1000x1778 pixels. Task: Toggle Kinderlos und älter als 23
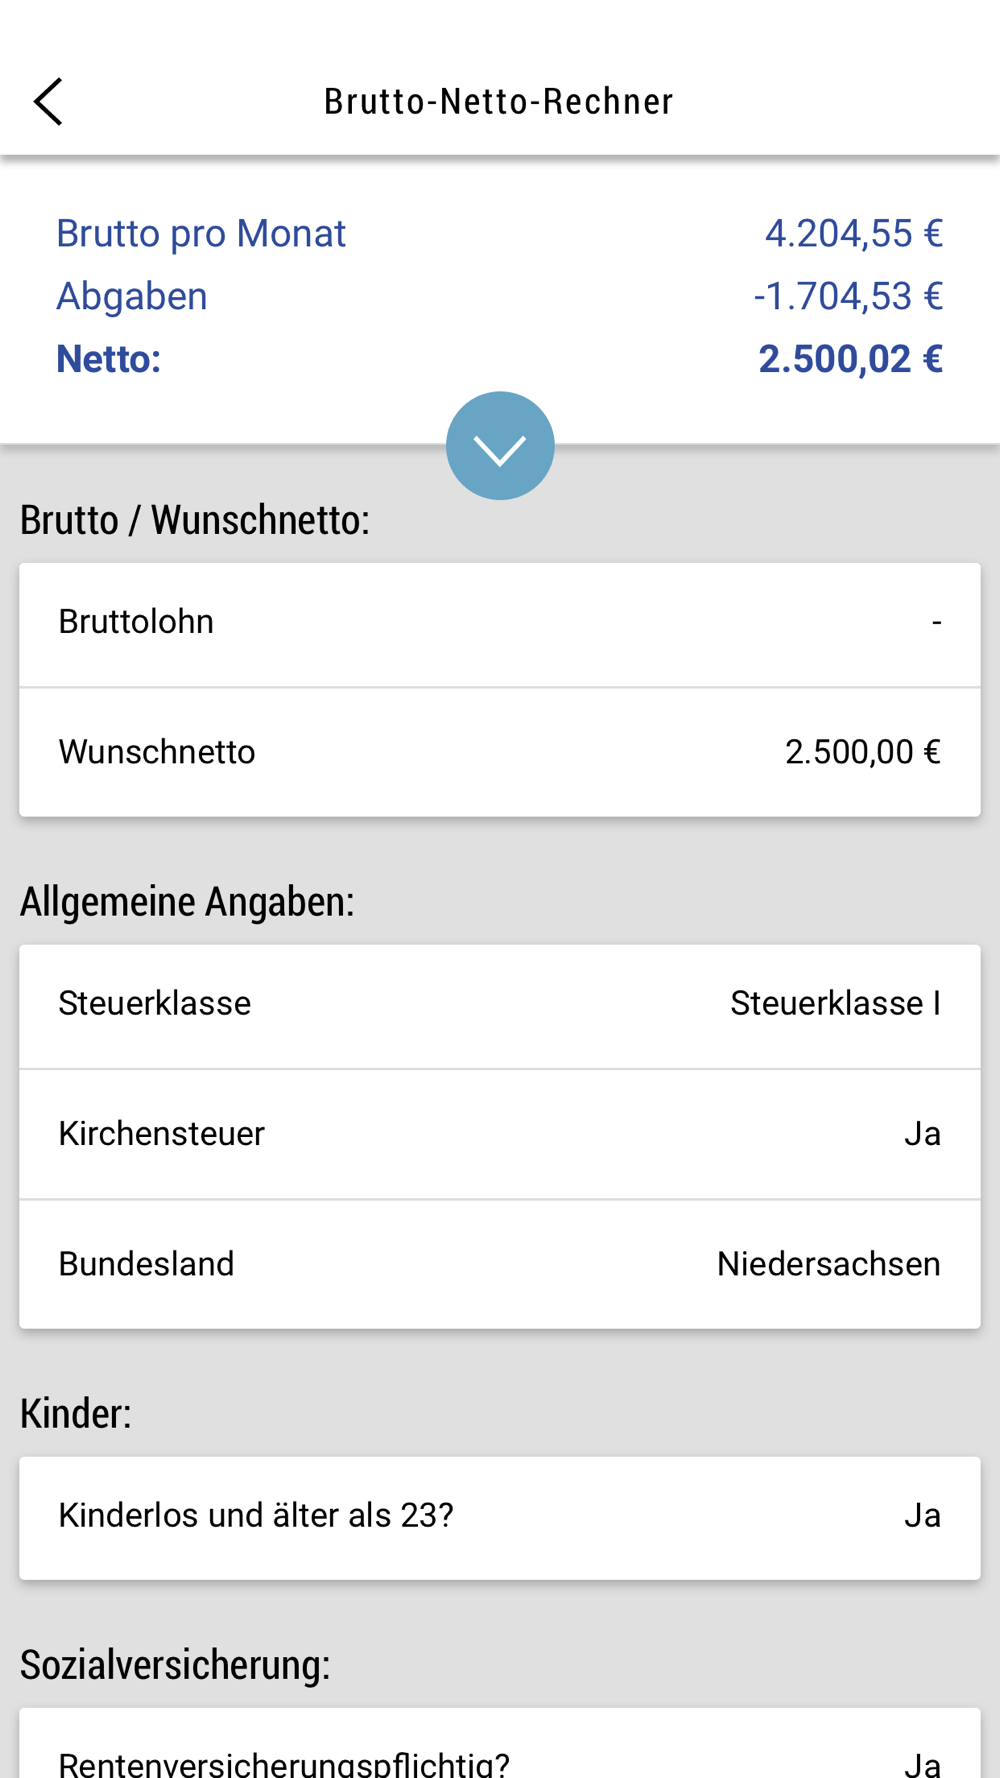[500, 1518]
